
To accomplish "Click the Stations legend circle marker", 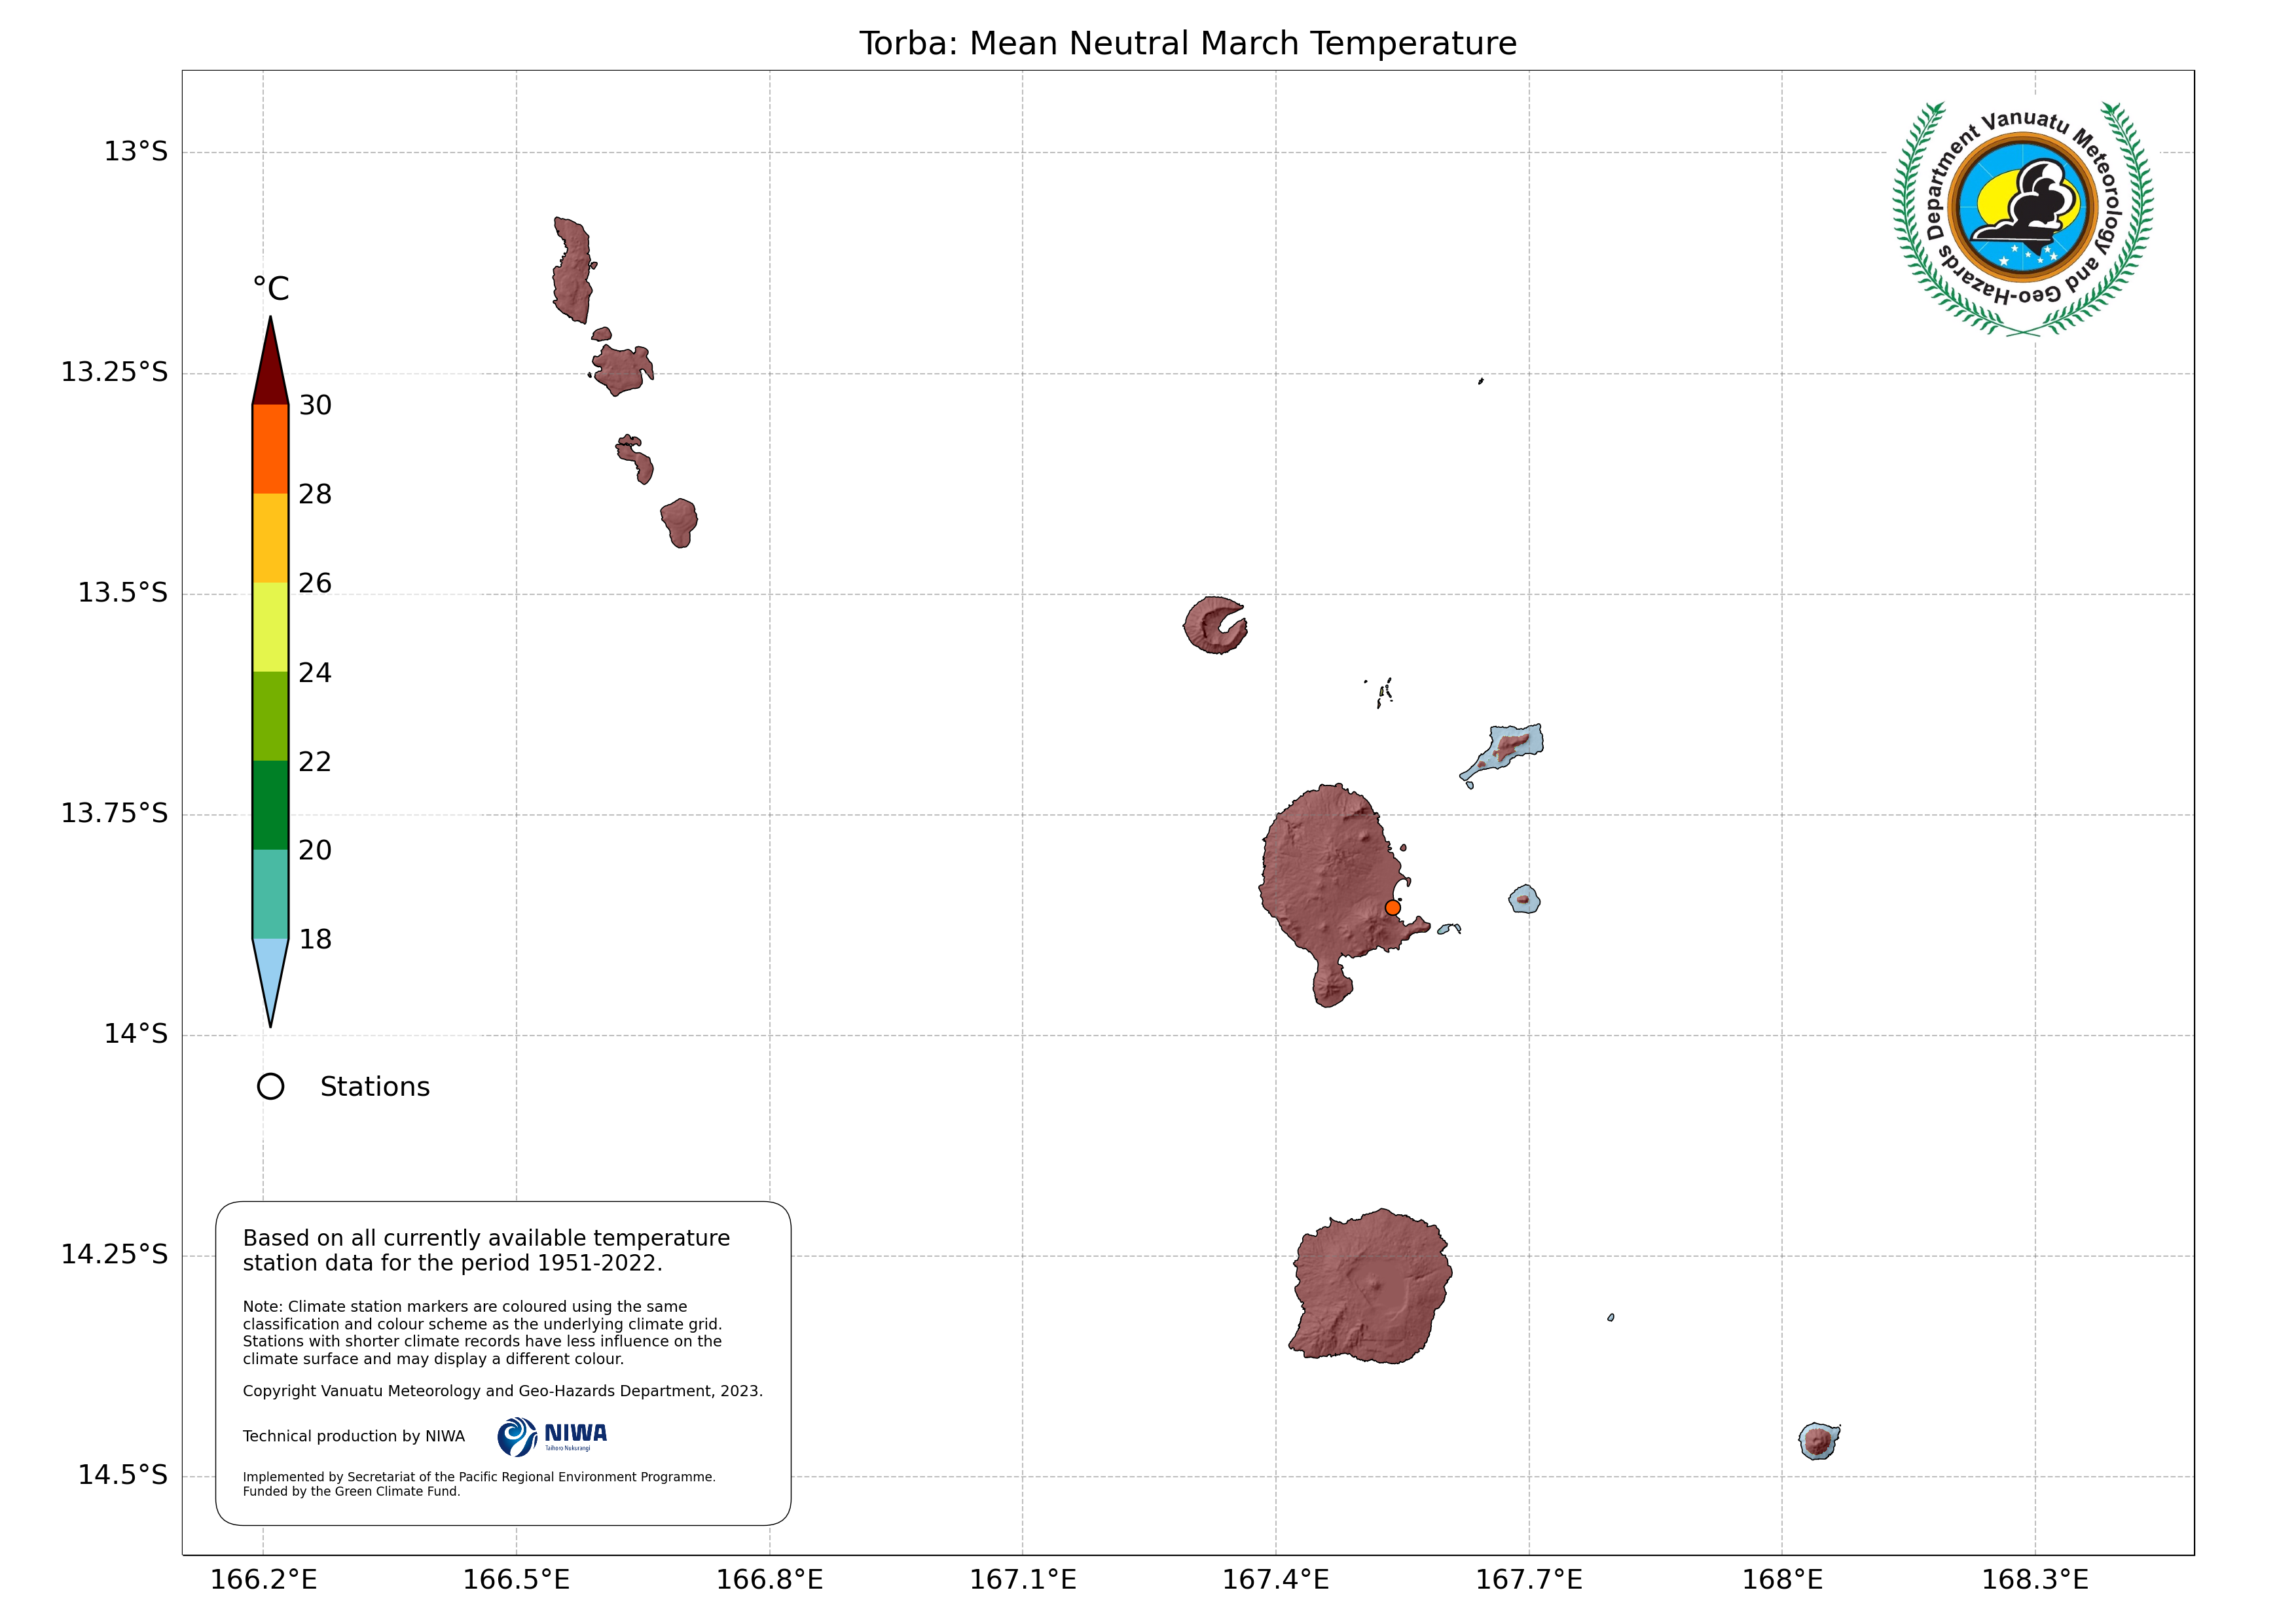I will (x=270, y=1087).
